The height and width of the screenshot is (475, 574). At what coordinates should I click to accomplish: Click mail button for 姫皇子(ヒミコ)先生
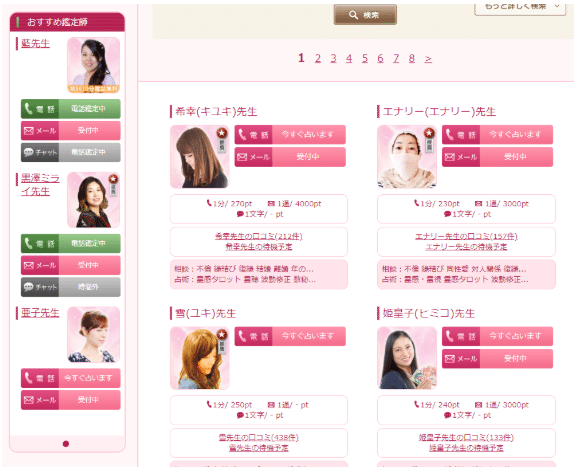pyautogui.click(x=497, y=358)
